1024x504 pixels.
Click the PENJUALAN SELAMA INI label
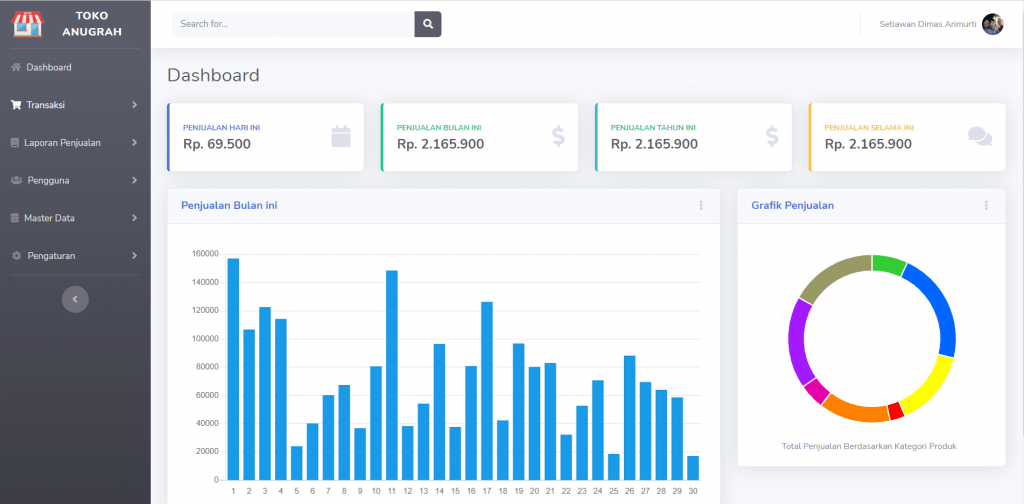tap(869, 128)
